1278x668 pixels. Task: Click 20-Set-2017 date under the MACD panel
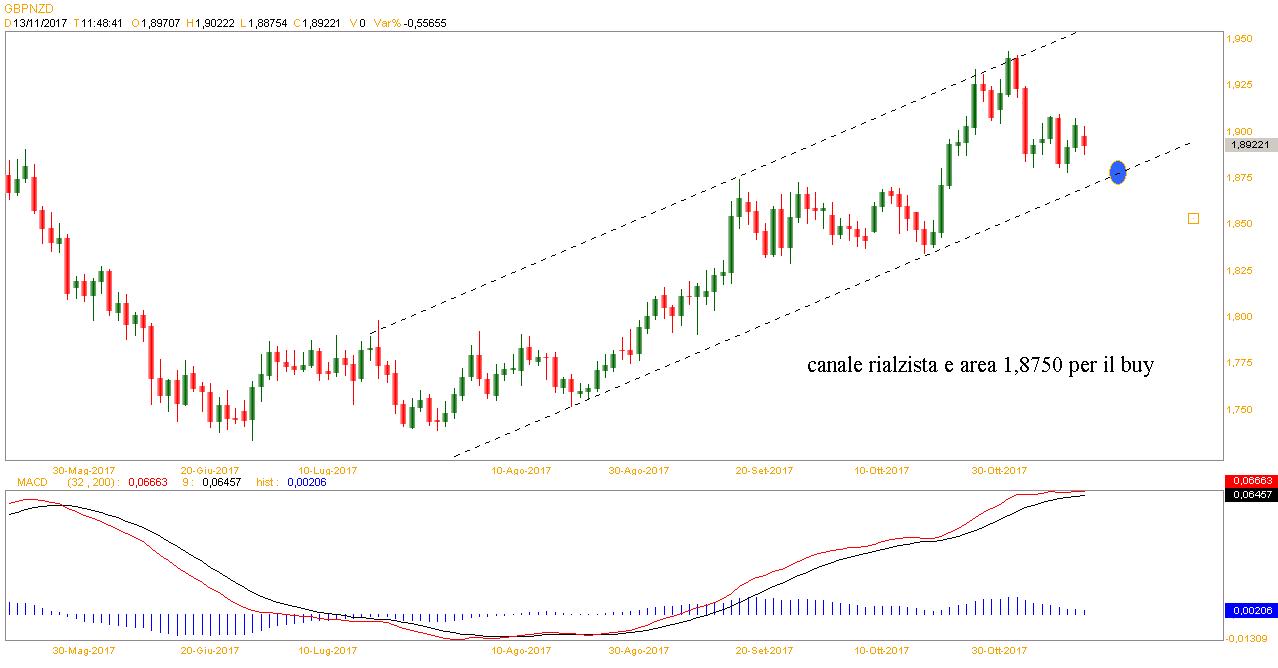[x=764, y=650]
